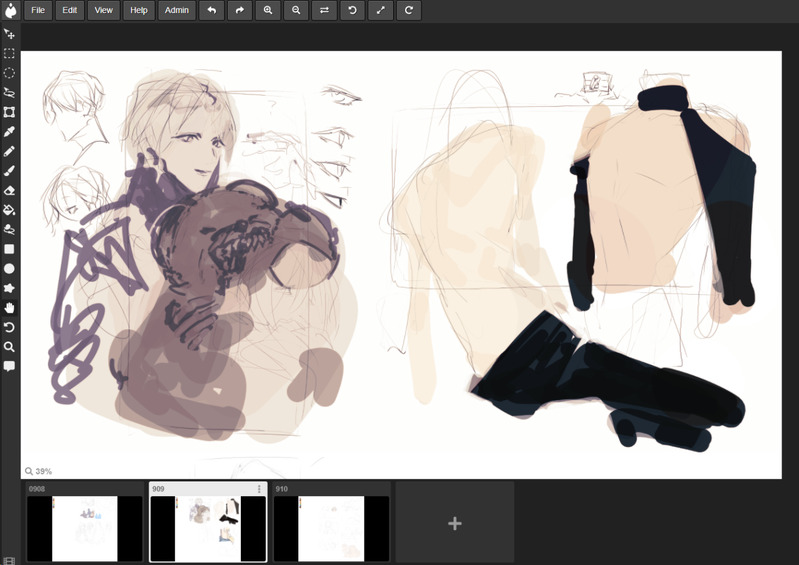This screenshot has width=799, height=565.
Task: Open the Help menu
Action: (139, 10)
